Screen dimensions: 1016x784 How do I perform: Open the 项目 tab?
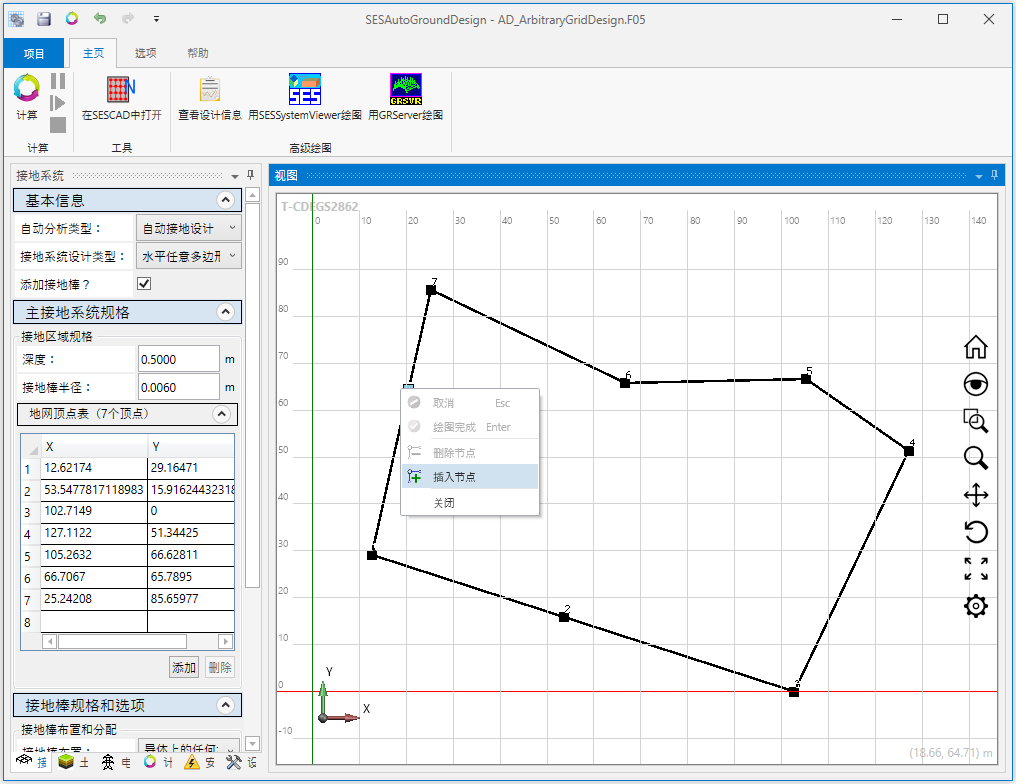(x=34, y=53)
